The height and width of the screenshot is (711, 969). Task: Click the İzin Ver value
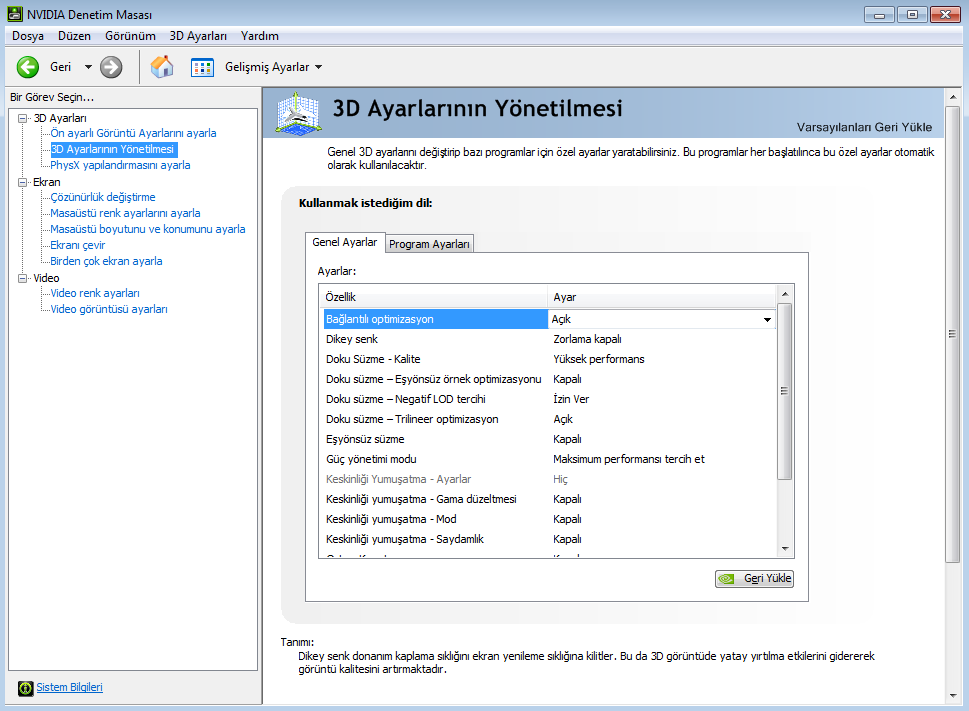click(x=571, y=399)
